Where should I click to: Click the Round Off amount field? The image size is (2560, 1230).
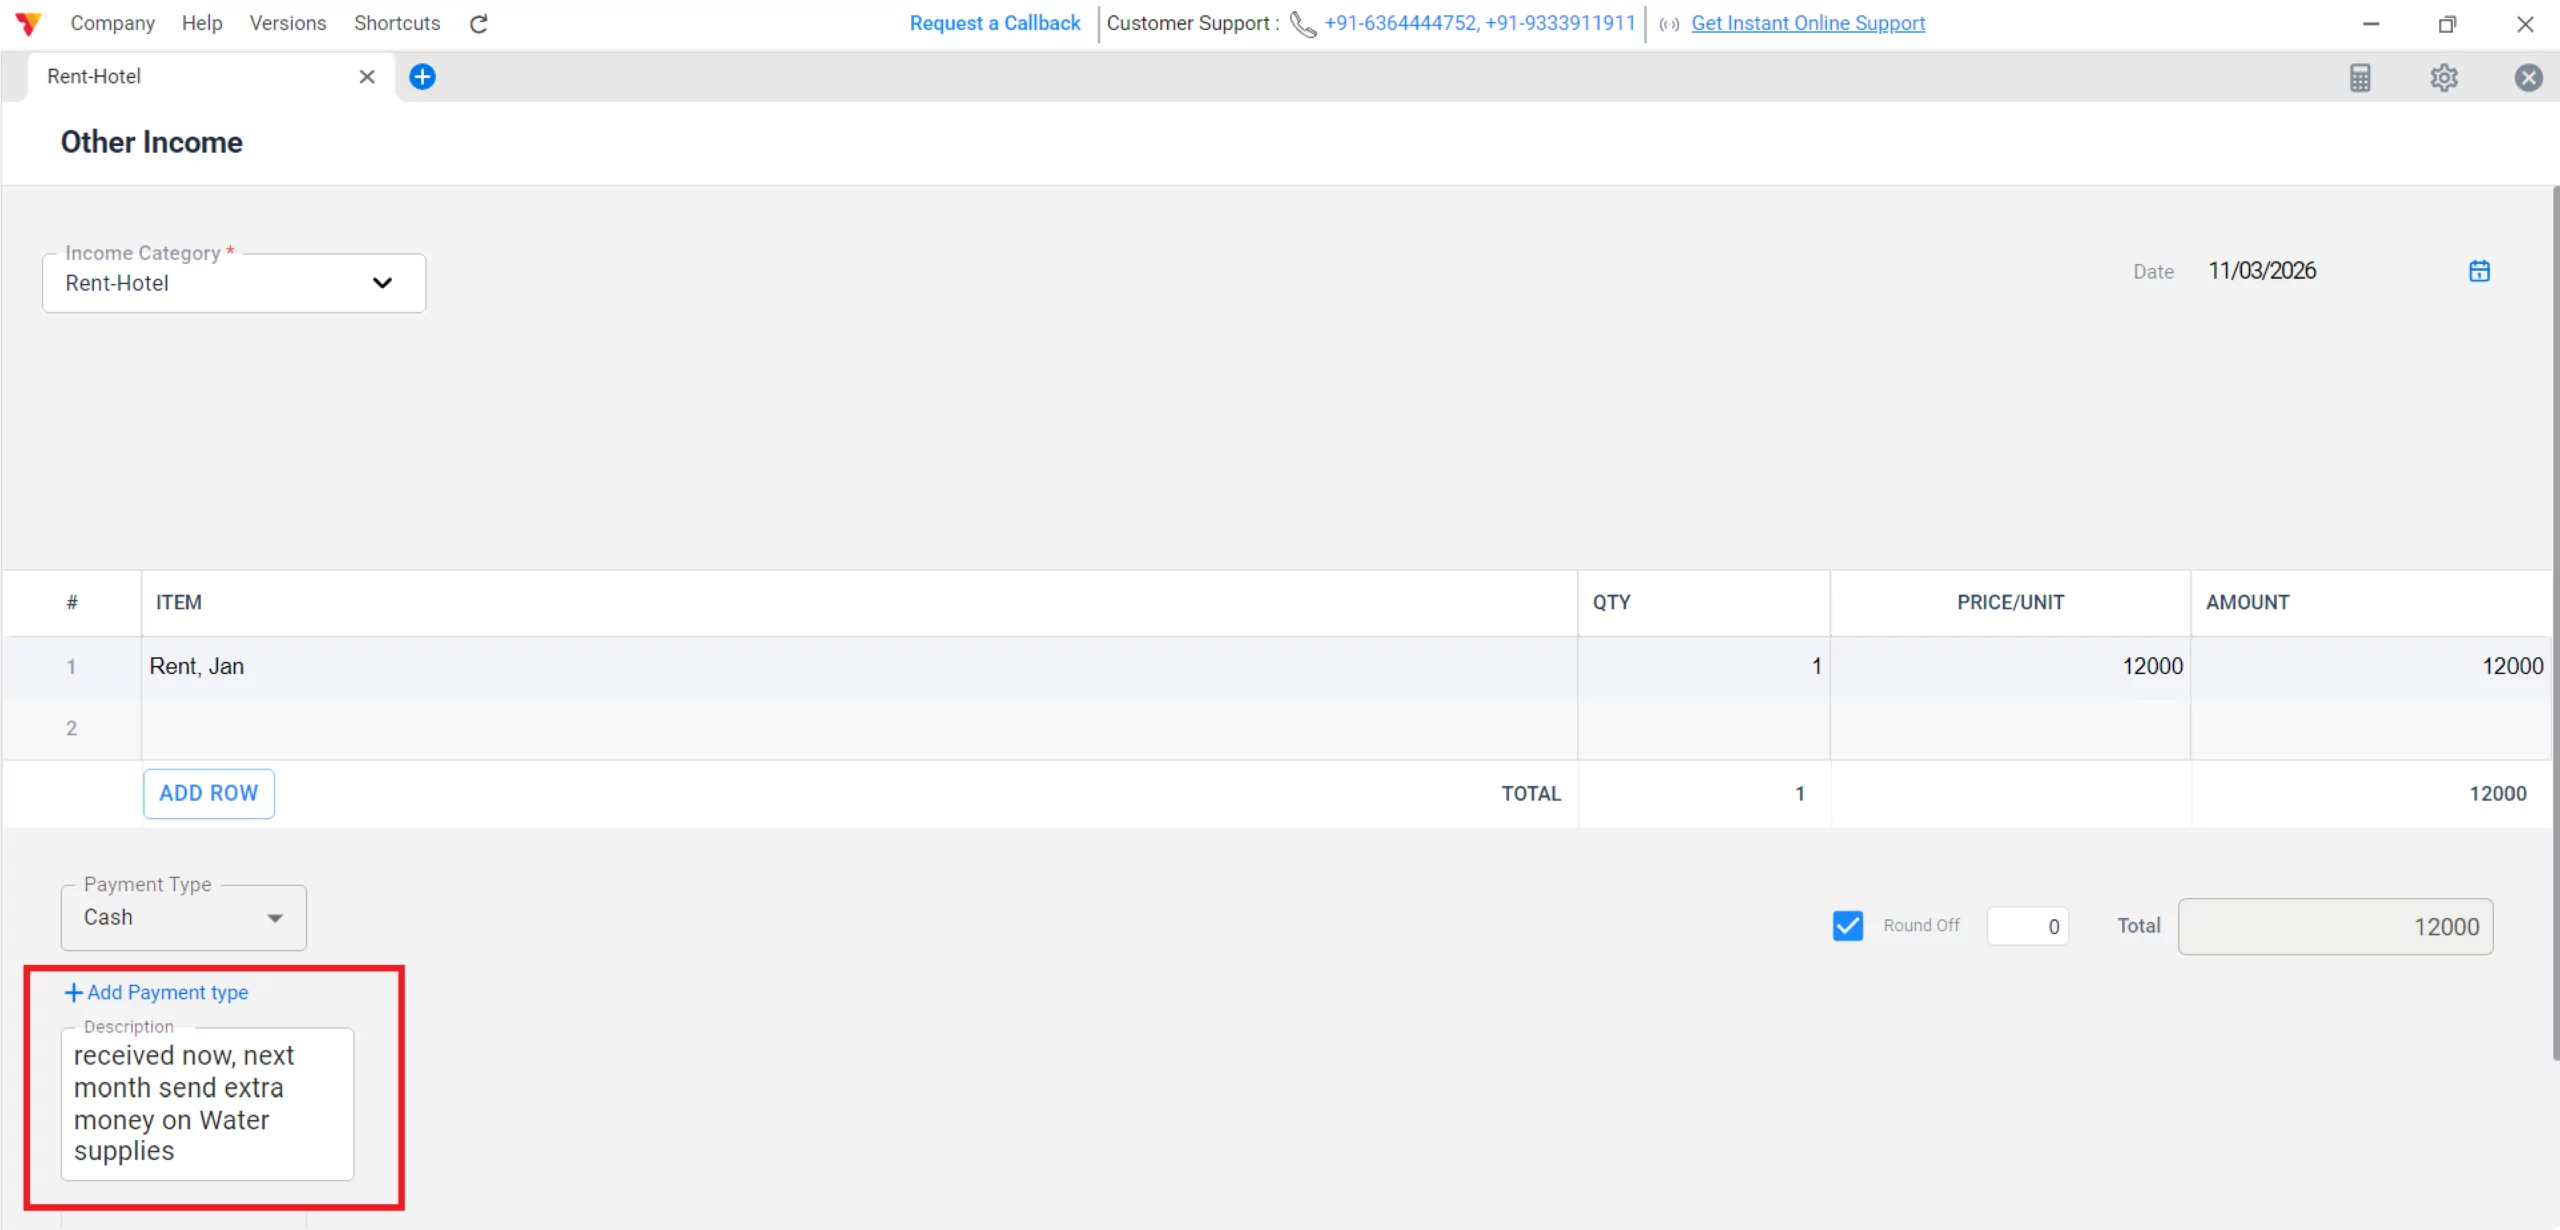2027,926
